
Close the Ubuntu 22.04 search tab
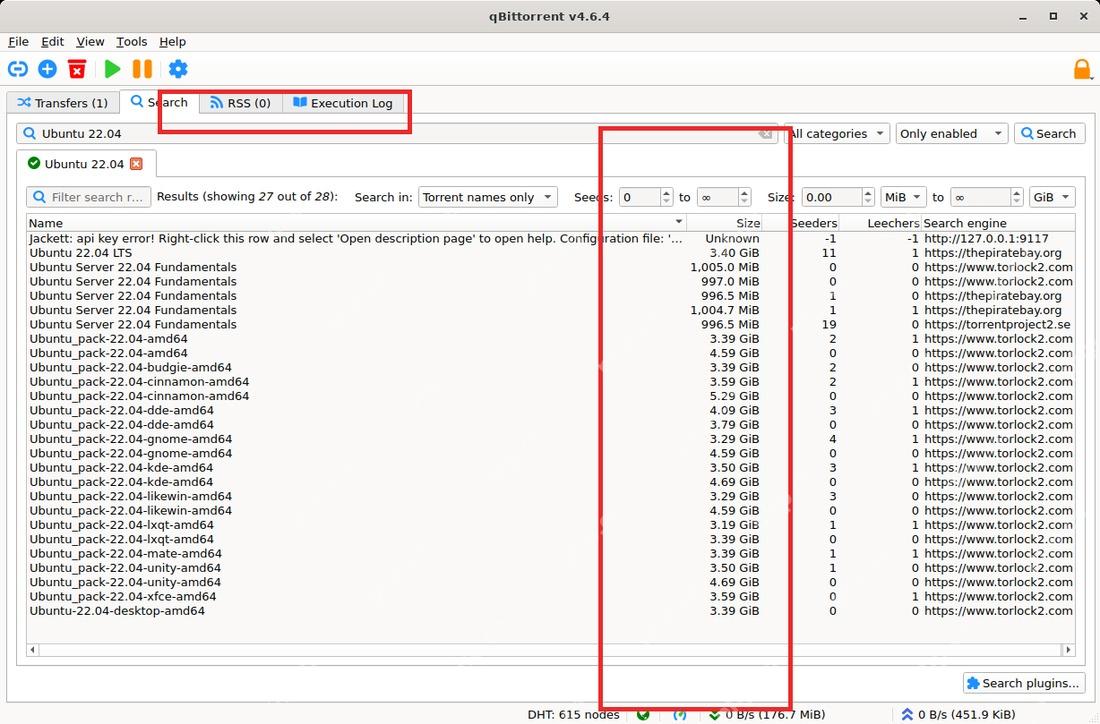[x=136, y=163]
